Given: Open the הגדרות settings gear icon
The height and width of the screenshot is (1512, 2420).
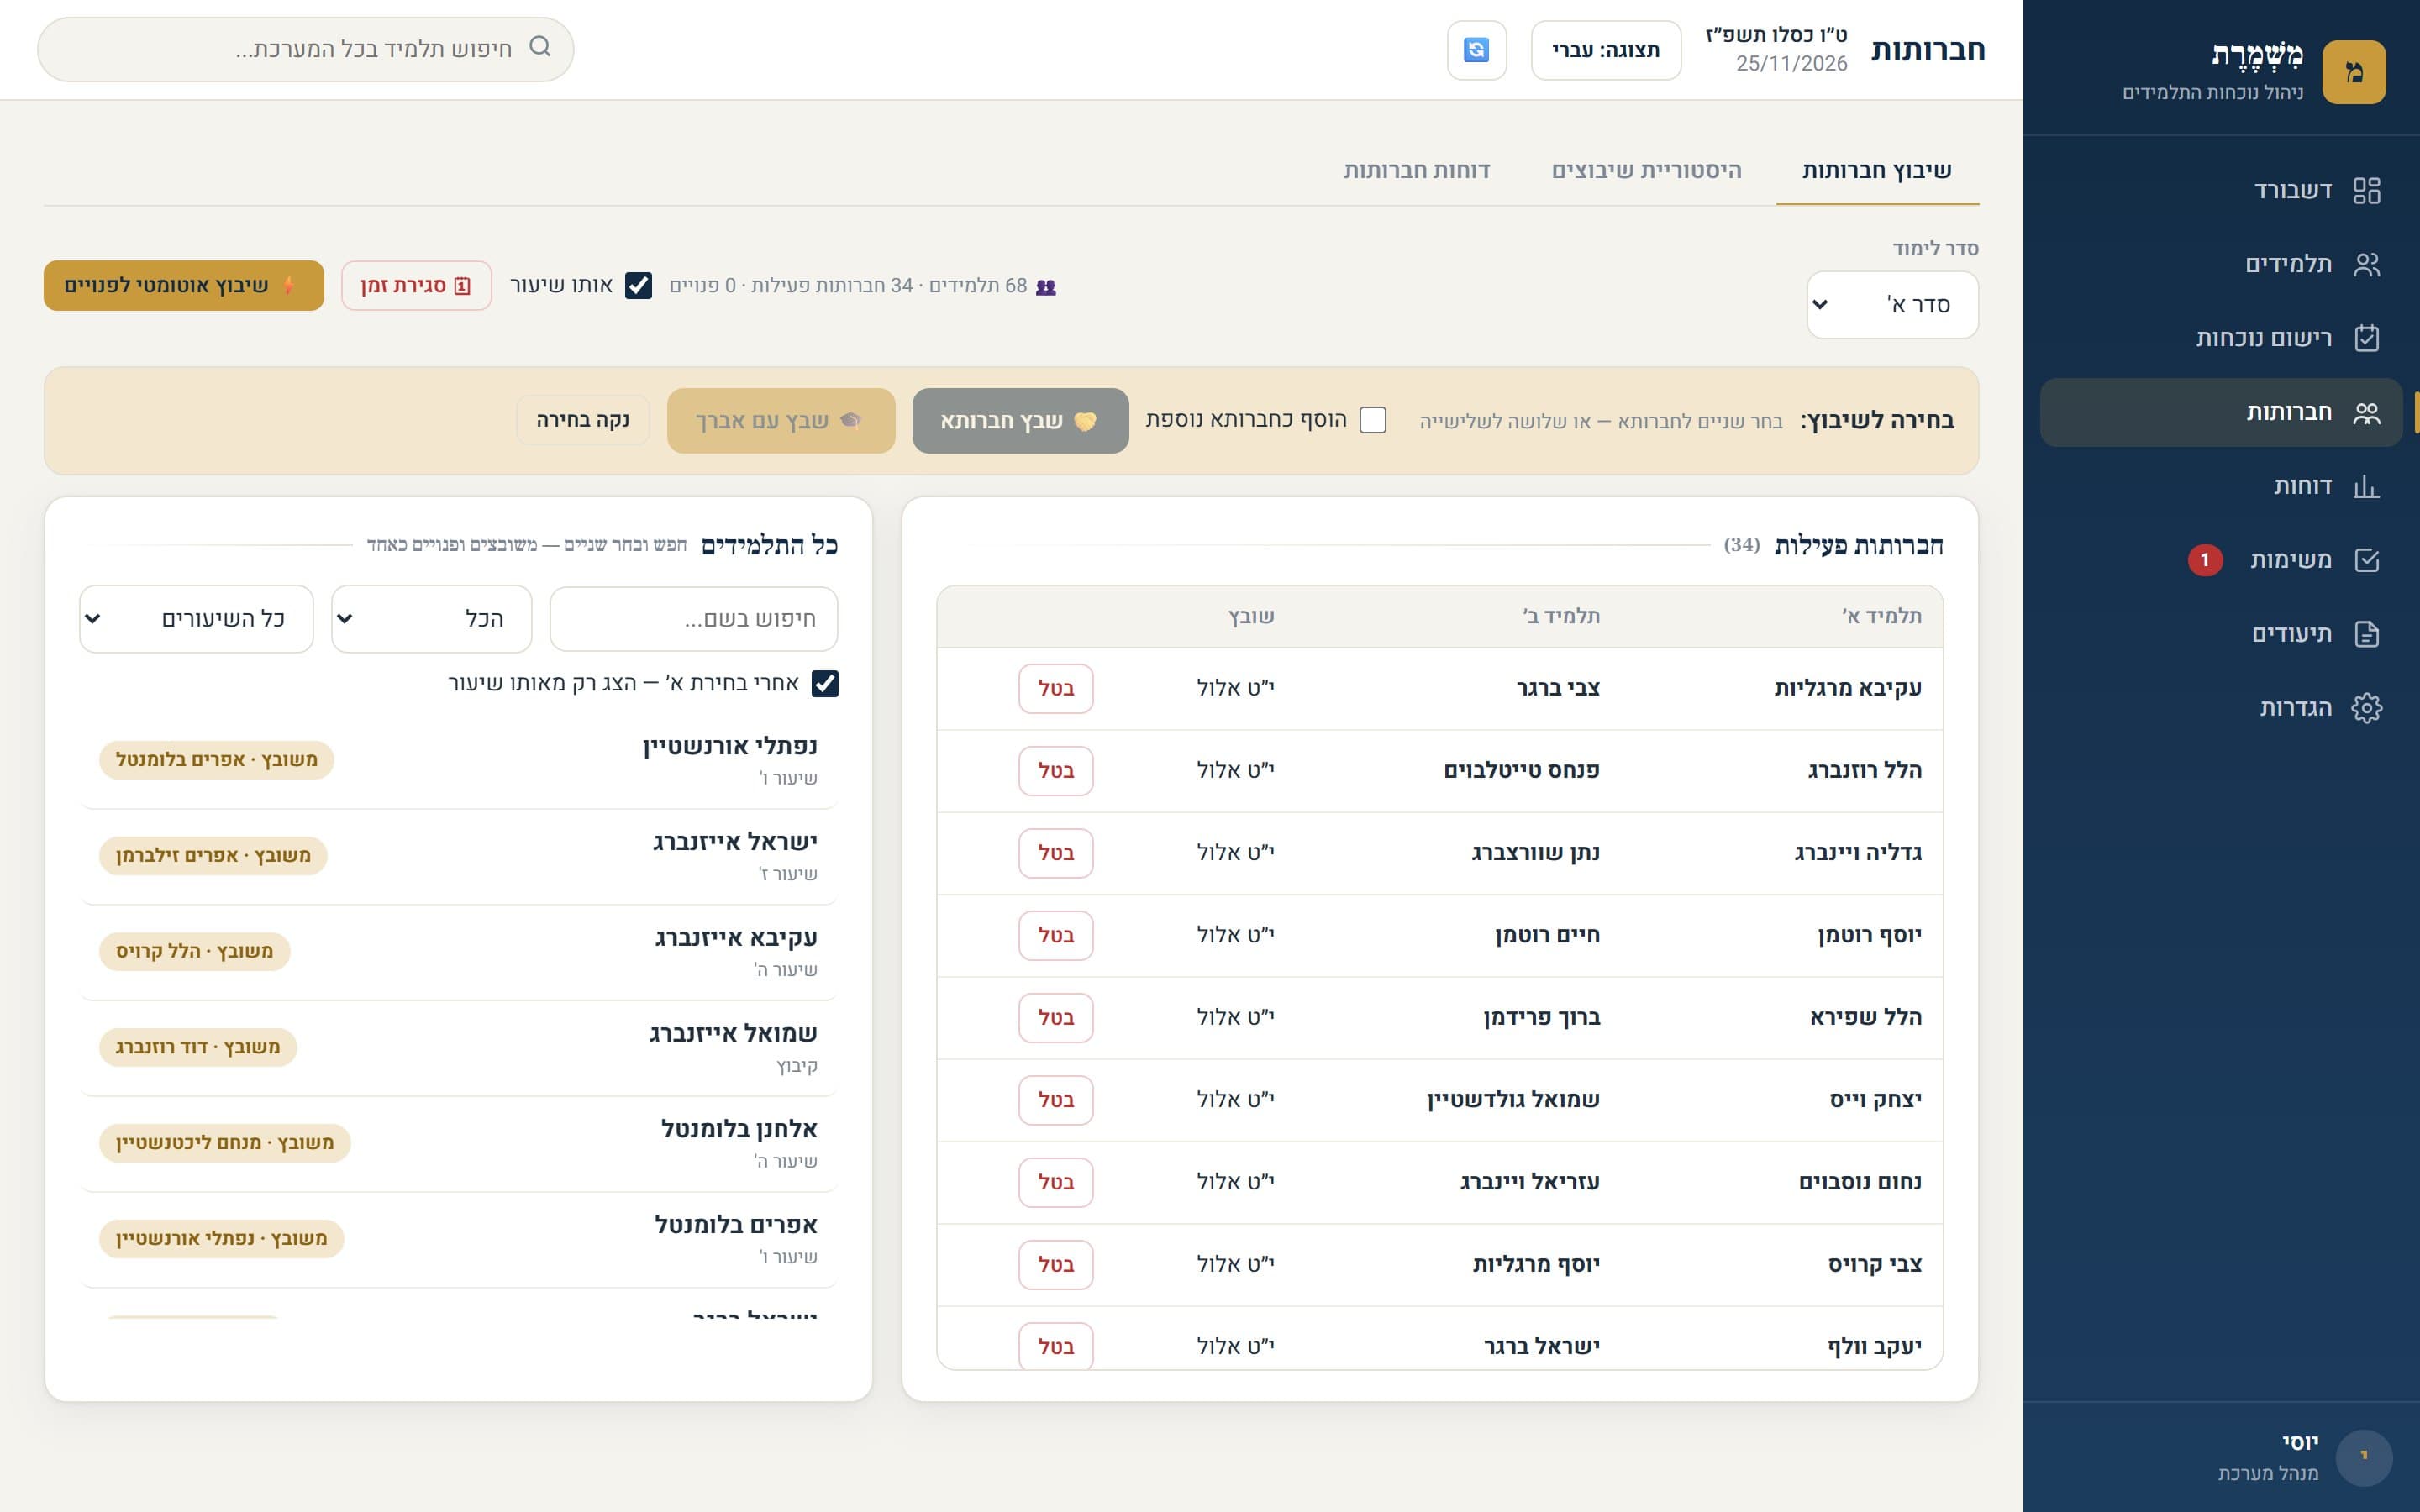Looking at the screenshot, I should point(2366,708).
